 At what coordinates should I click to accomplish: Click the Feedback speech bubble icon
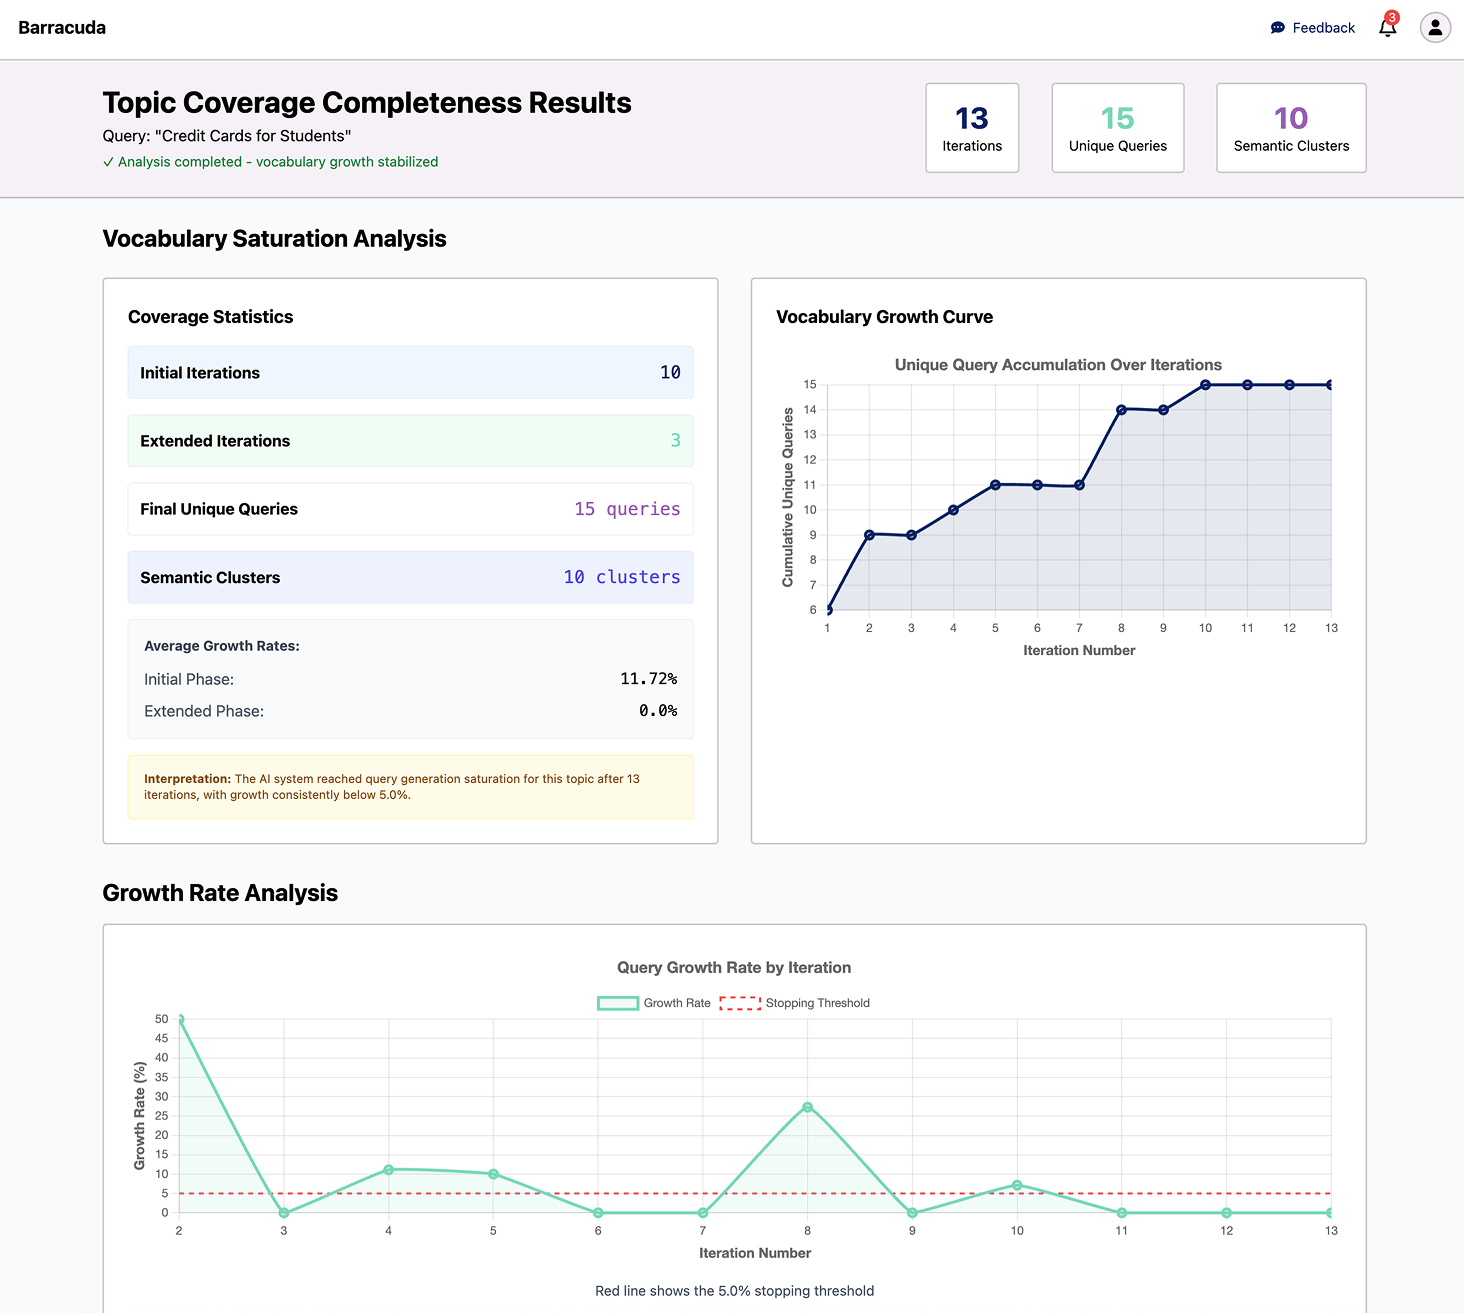coord(1277,28)
